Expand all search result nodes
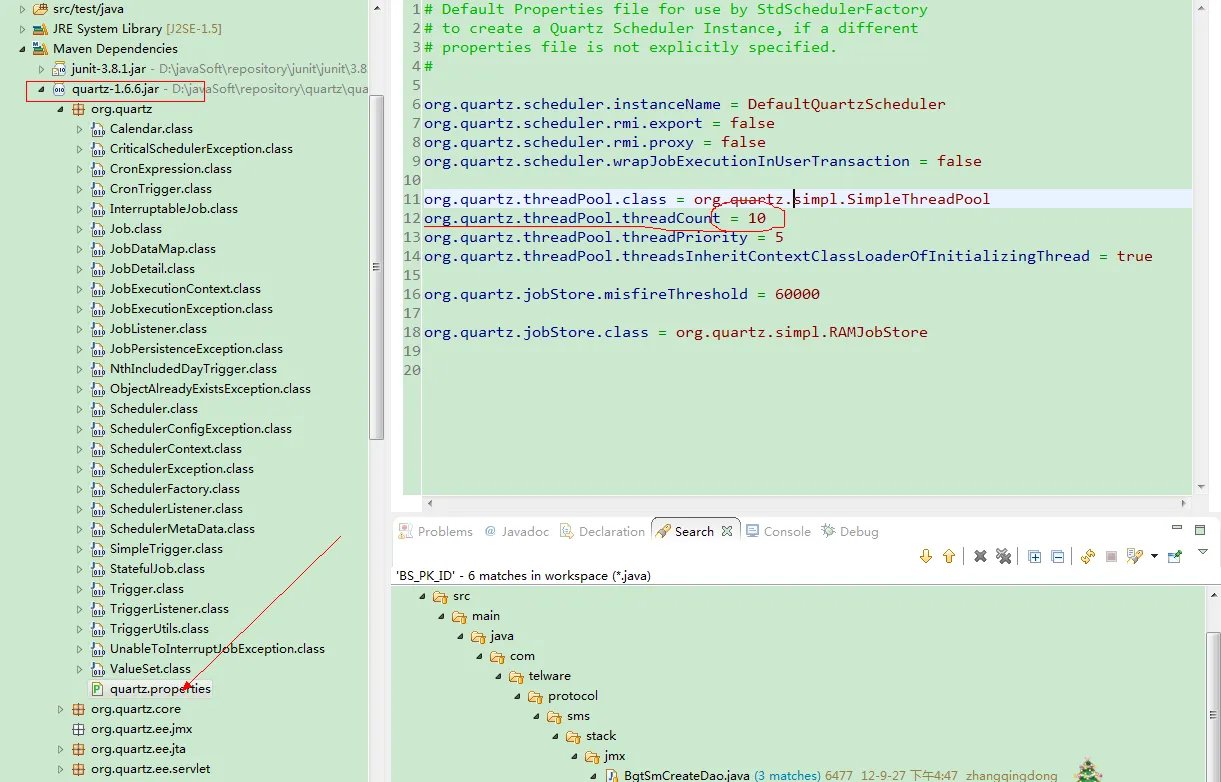This screenshot has width=1221, height=782. coord(1035,556)
